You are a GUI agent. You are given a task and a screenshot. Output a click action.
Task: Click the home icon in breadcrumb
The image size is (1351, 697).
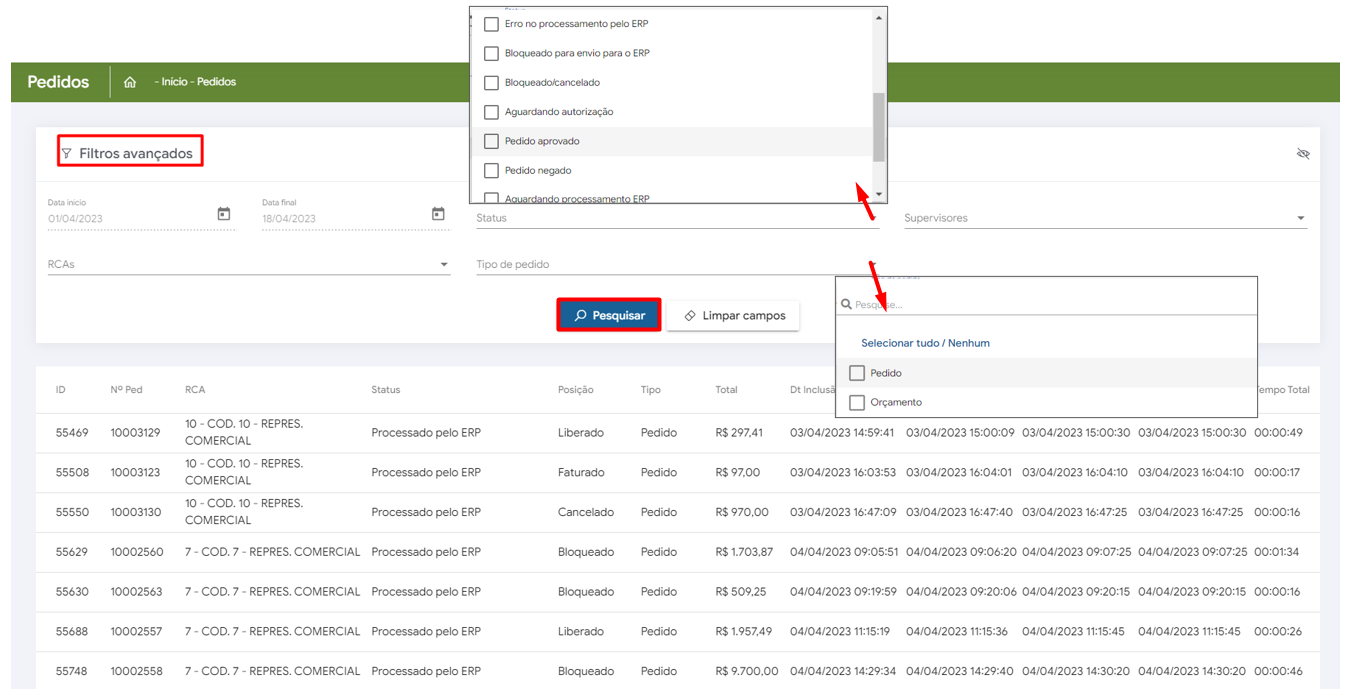pos(130,82)
